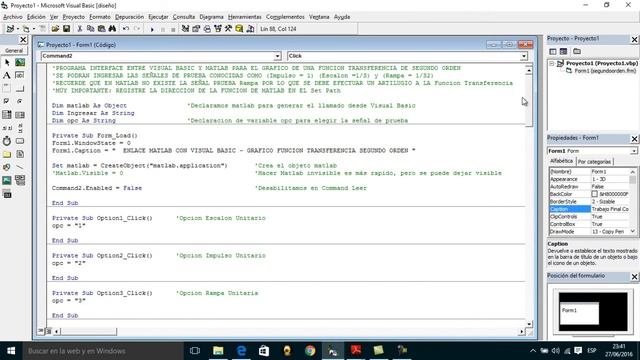The width and height of the screenshot is (640, 360).
Task: Close the toolbox panel
Action: [x=23, y=40]
